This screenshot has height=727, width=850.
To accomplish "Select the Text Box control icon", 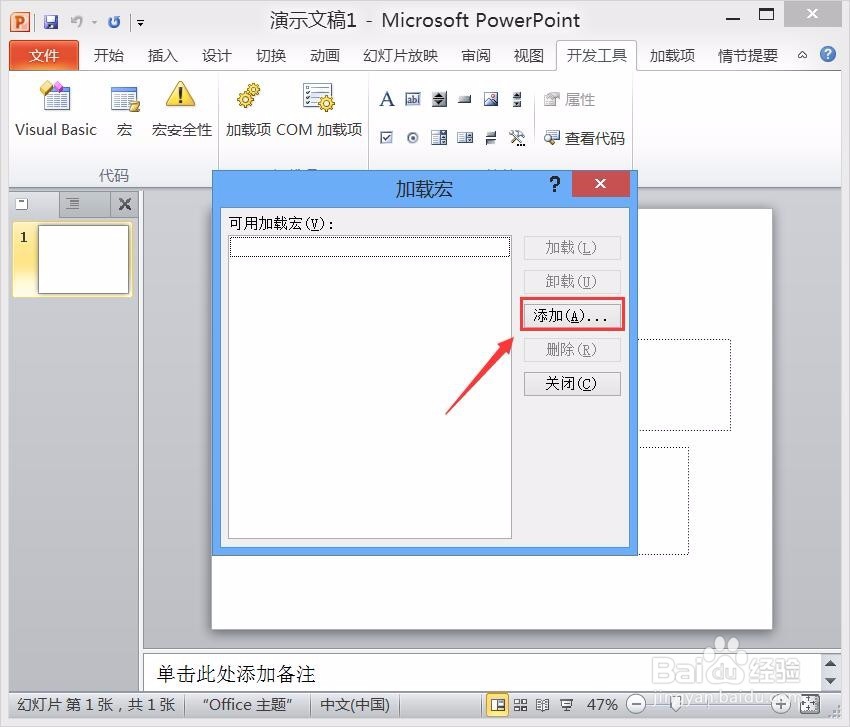I will 413,99.
